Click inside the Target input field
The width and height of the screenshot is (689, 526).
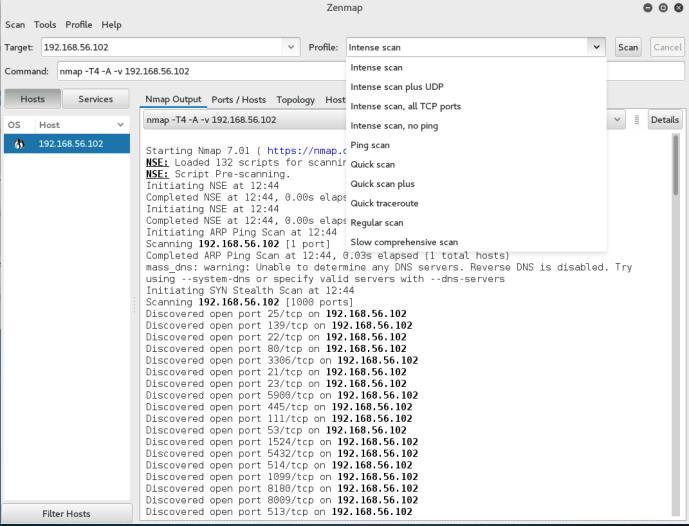pos(163,47)
